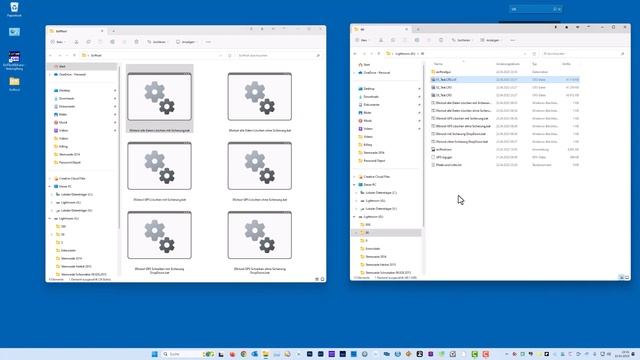Click the cut icon in the left Explorer toolbar
This screenshot has width=640, height=360.
coord(76,42)
